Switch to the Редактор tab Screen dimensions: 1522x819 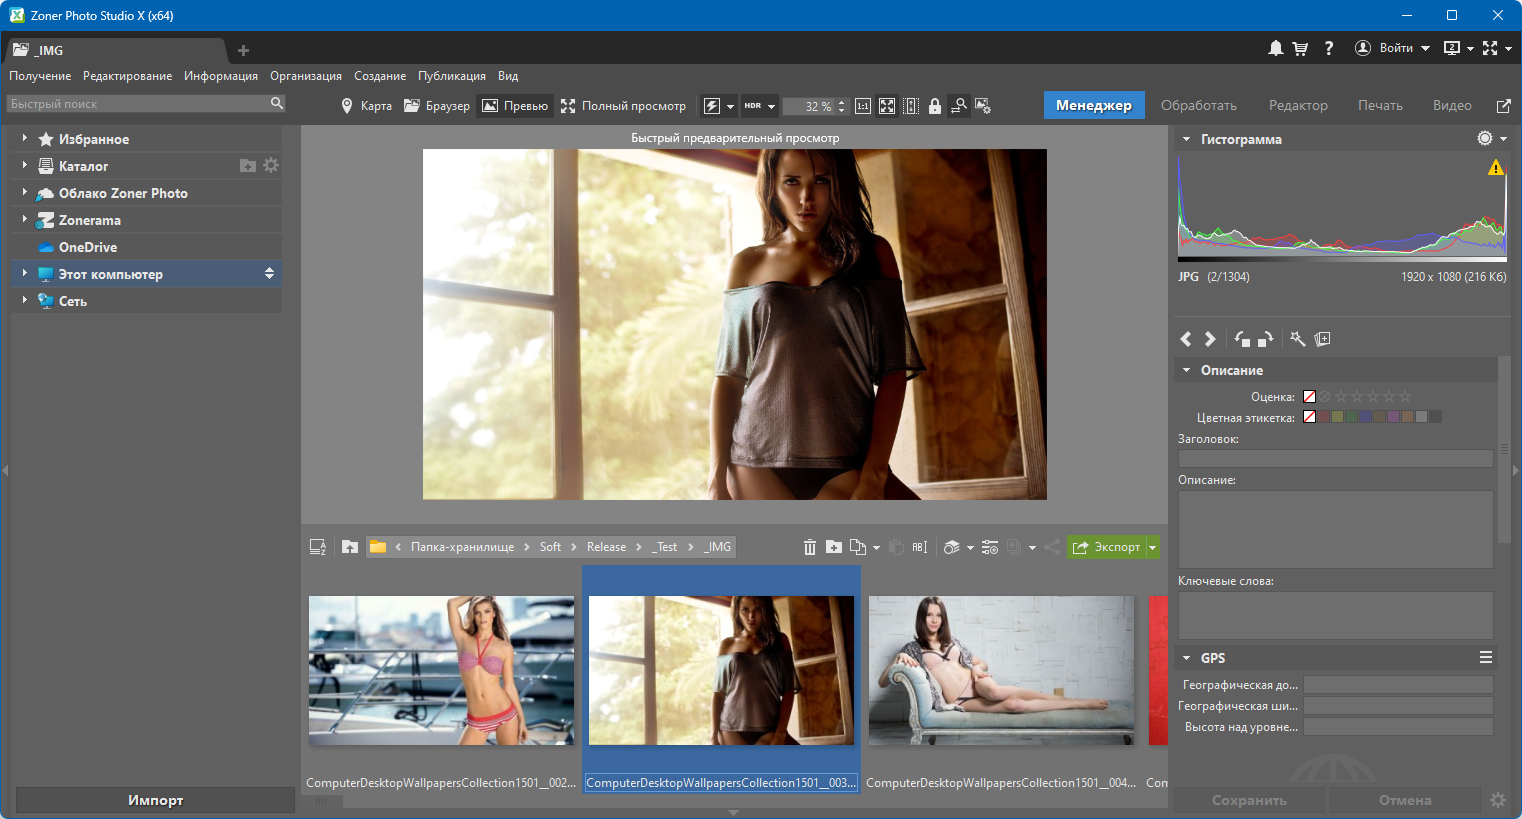(1298, 105)
